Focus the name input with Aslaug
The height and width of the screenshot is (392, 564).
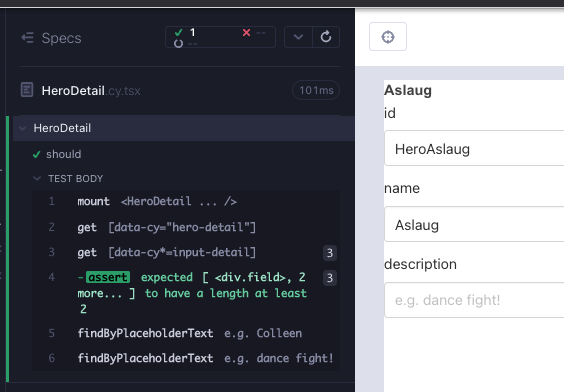(x=474, y=224)
